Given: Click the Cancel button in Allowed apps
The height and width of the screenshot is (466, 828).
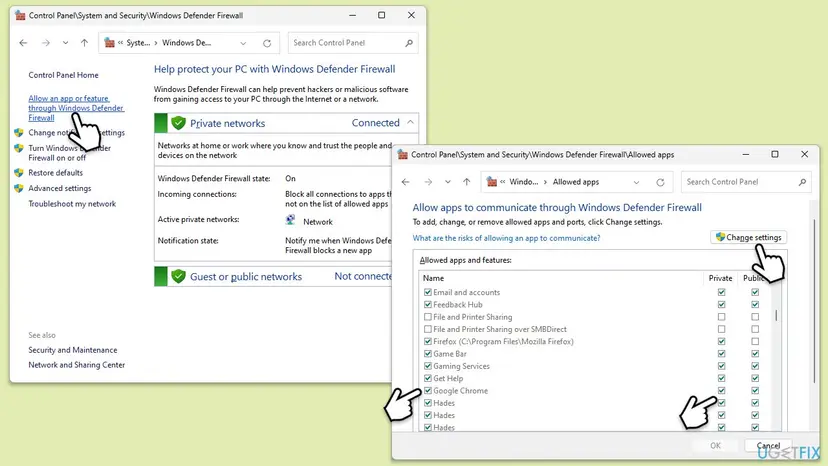Looking at the screenshot, I should click(768, 445).
